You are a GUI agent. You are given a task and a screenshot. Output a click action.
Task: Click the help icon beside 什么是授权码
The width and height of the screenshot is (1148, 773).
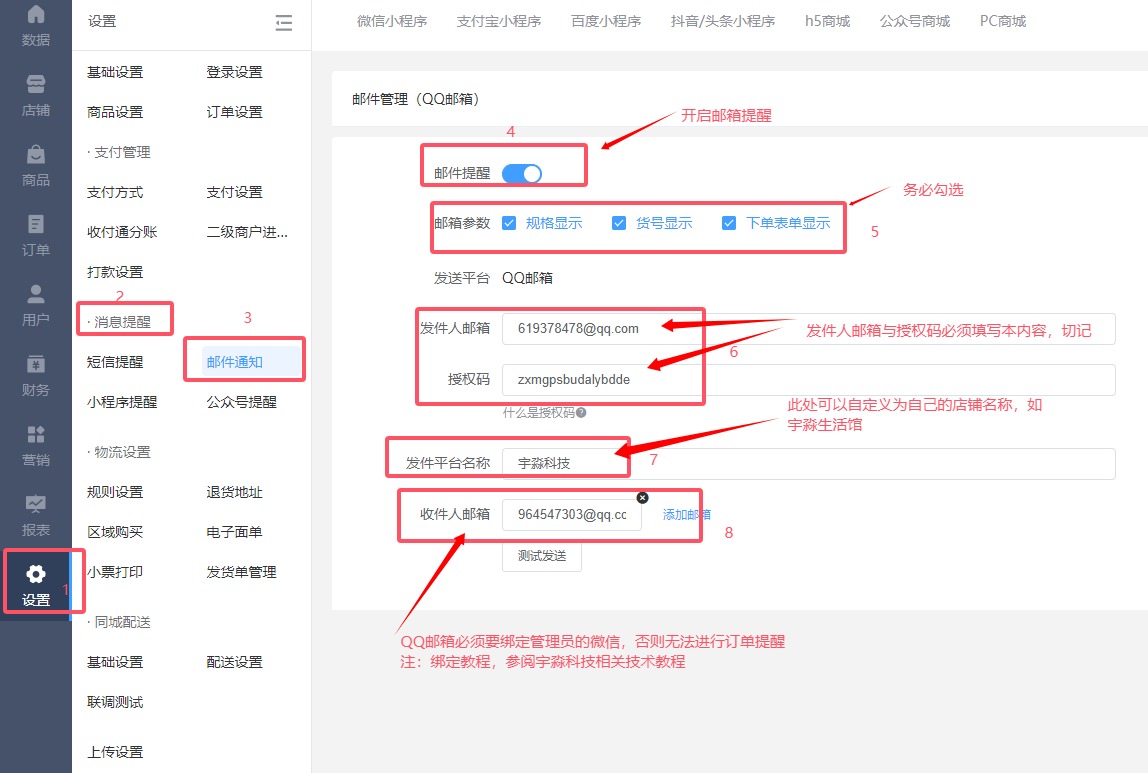581,412
